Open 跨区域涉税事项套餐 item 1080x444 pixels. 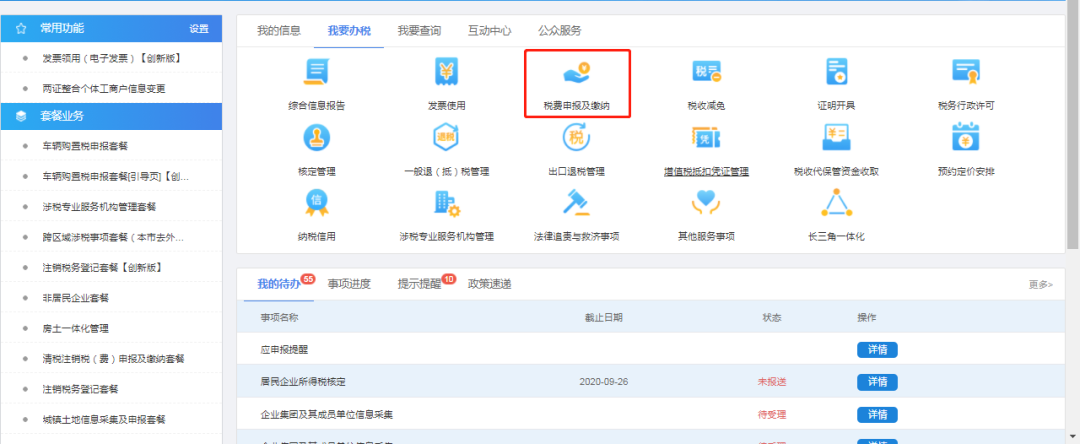coord(113,237)
